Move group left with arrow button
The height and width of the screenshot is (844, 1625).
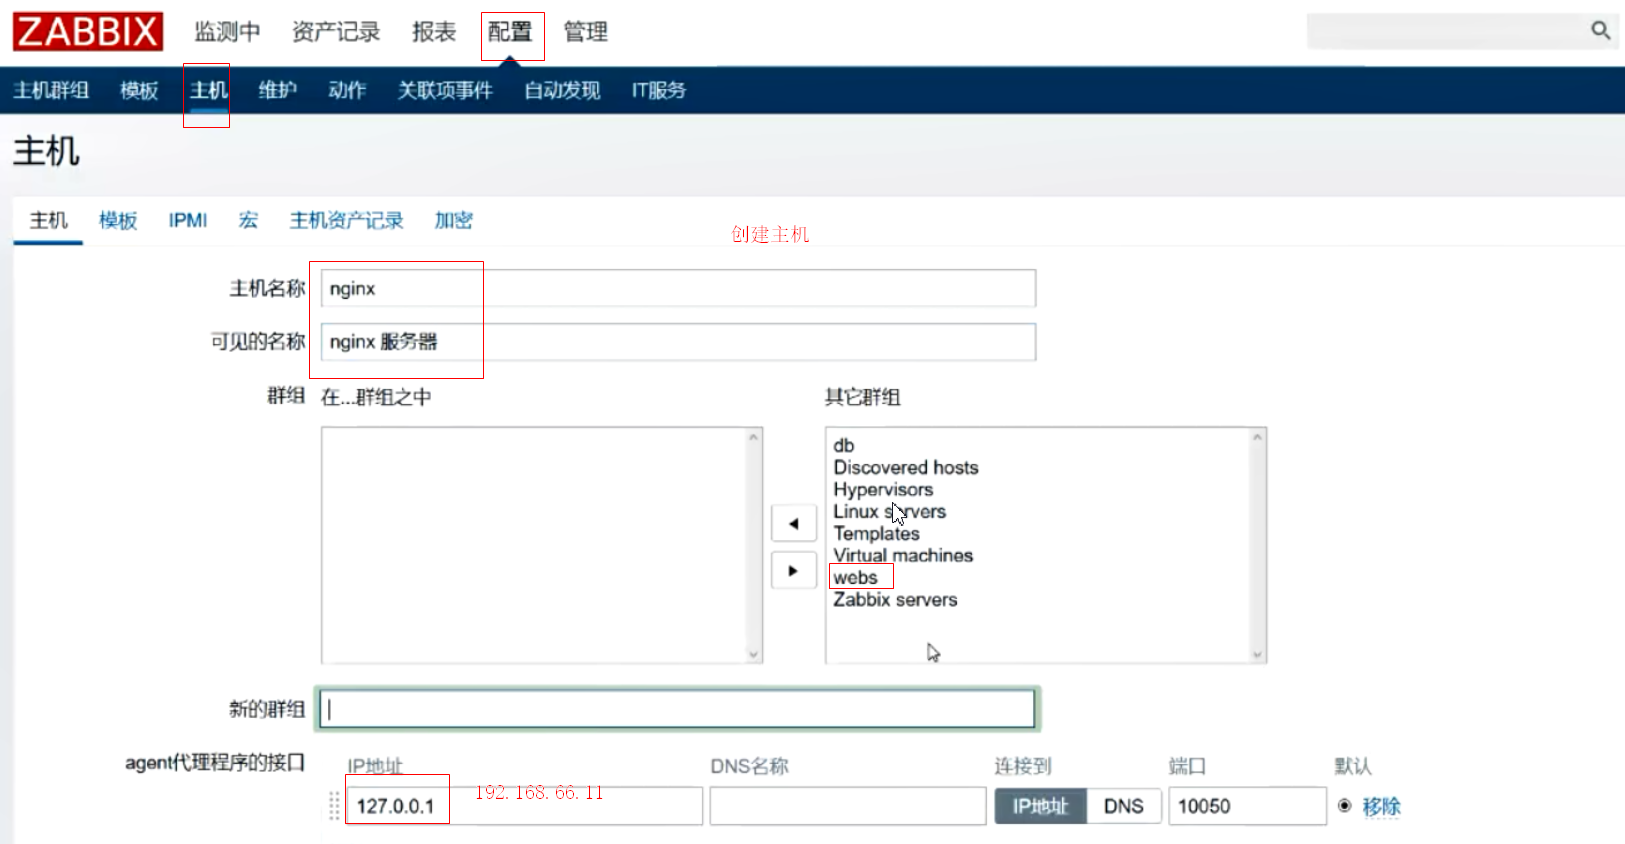tap(794, 523)
